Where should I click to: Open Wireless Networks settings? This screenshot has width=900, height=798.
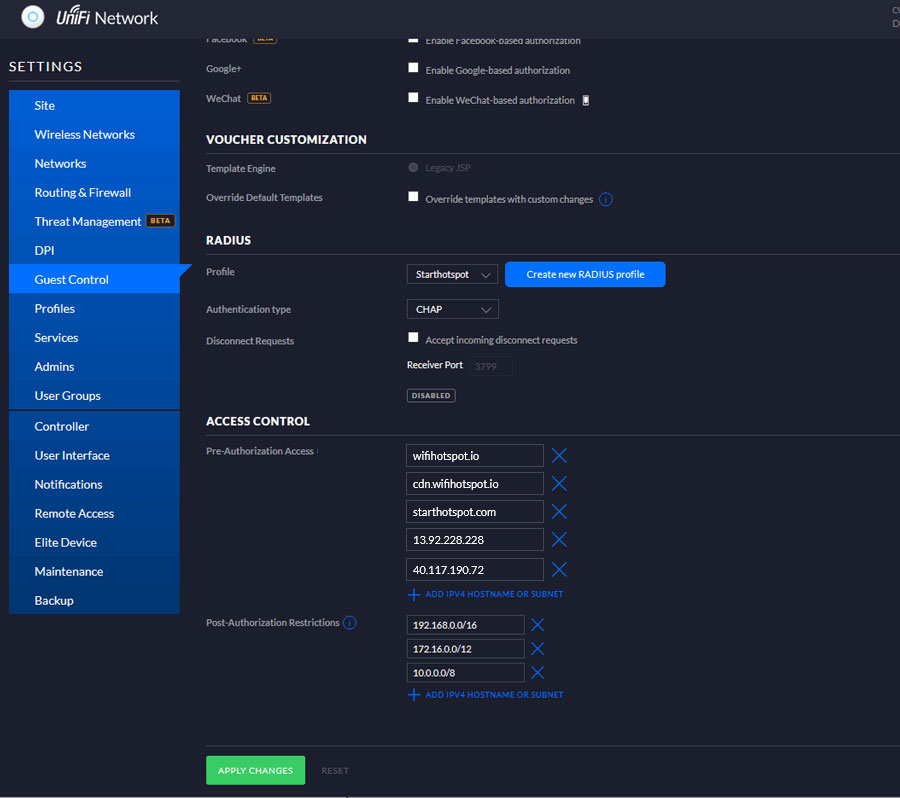pos(85,135)
